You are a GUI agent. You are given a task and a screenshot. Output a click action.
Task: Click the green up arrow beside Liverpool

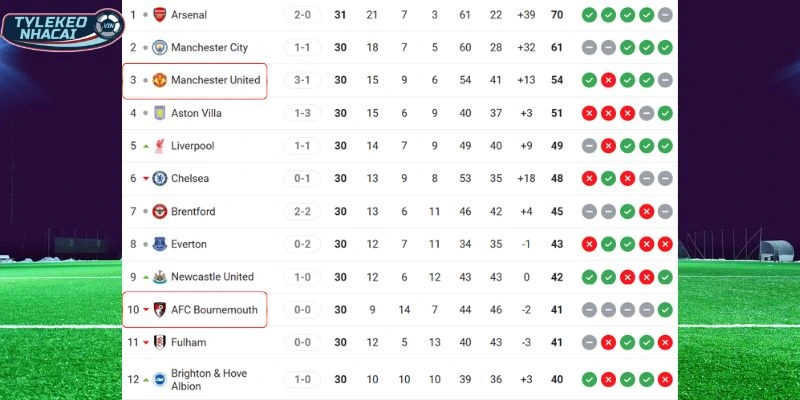pos(146,146)
